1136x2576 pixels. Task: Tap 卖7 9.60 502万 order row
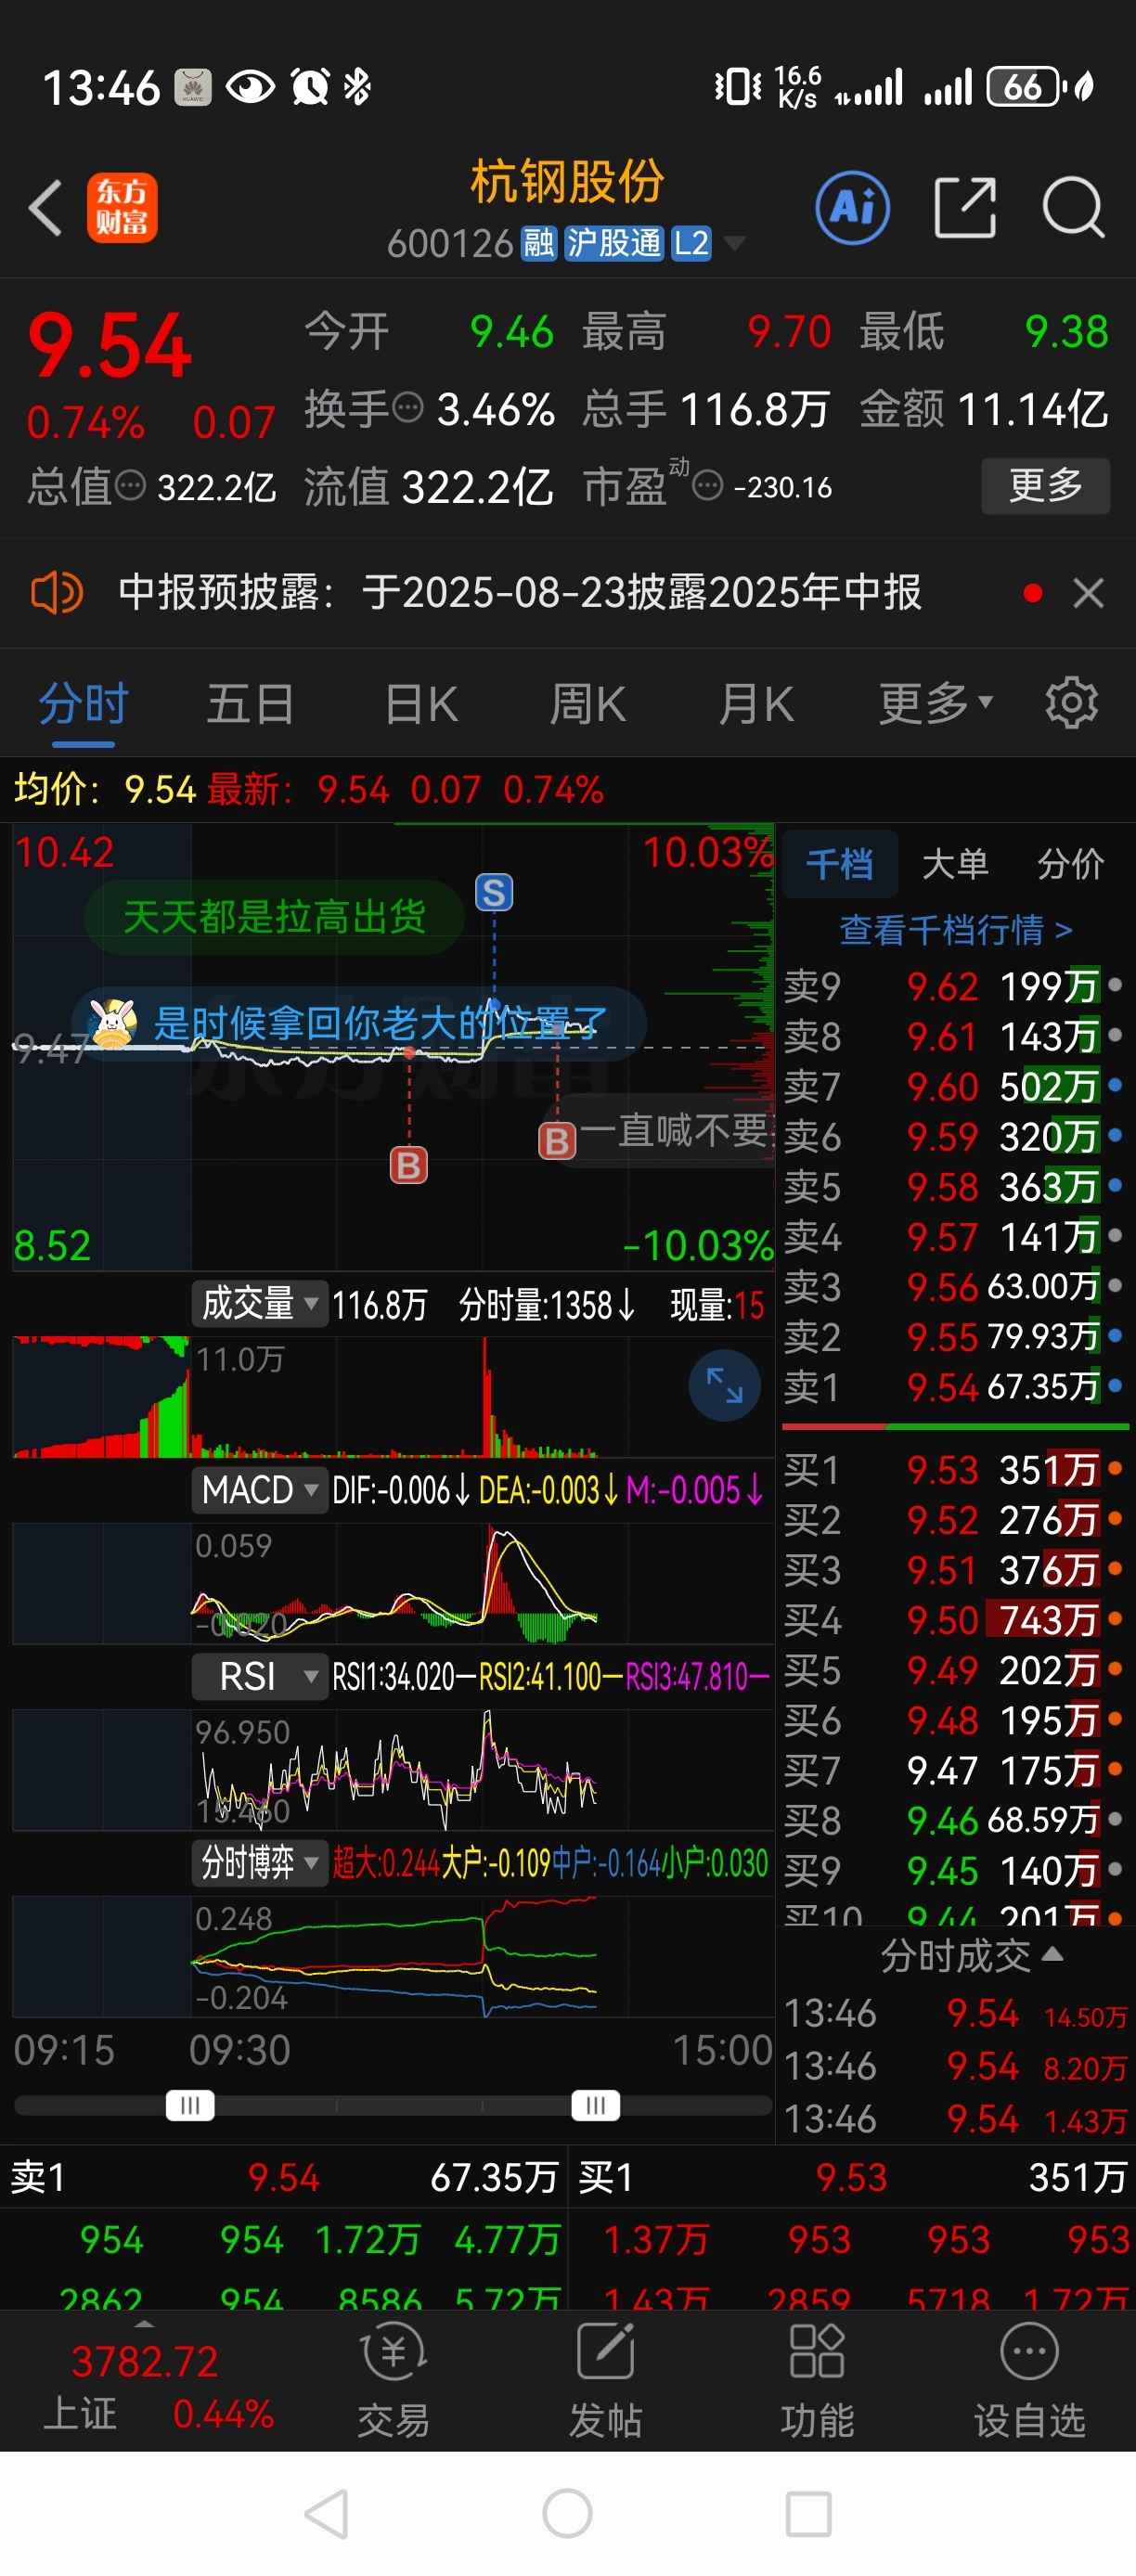pos(954,1086)
